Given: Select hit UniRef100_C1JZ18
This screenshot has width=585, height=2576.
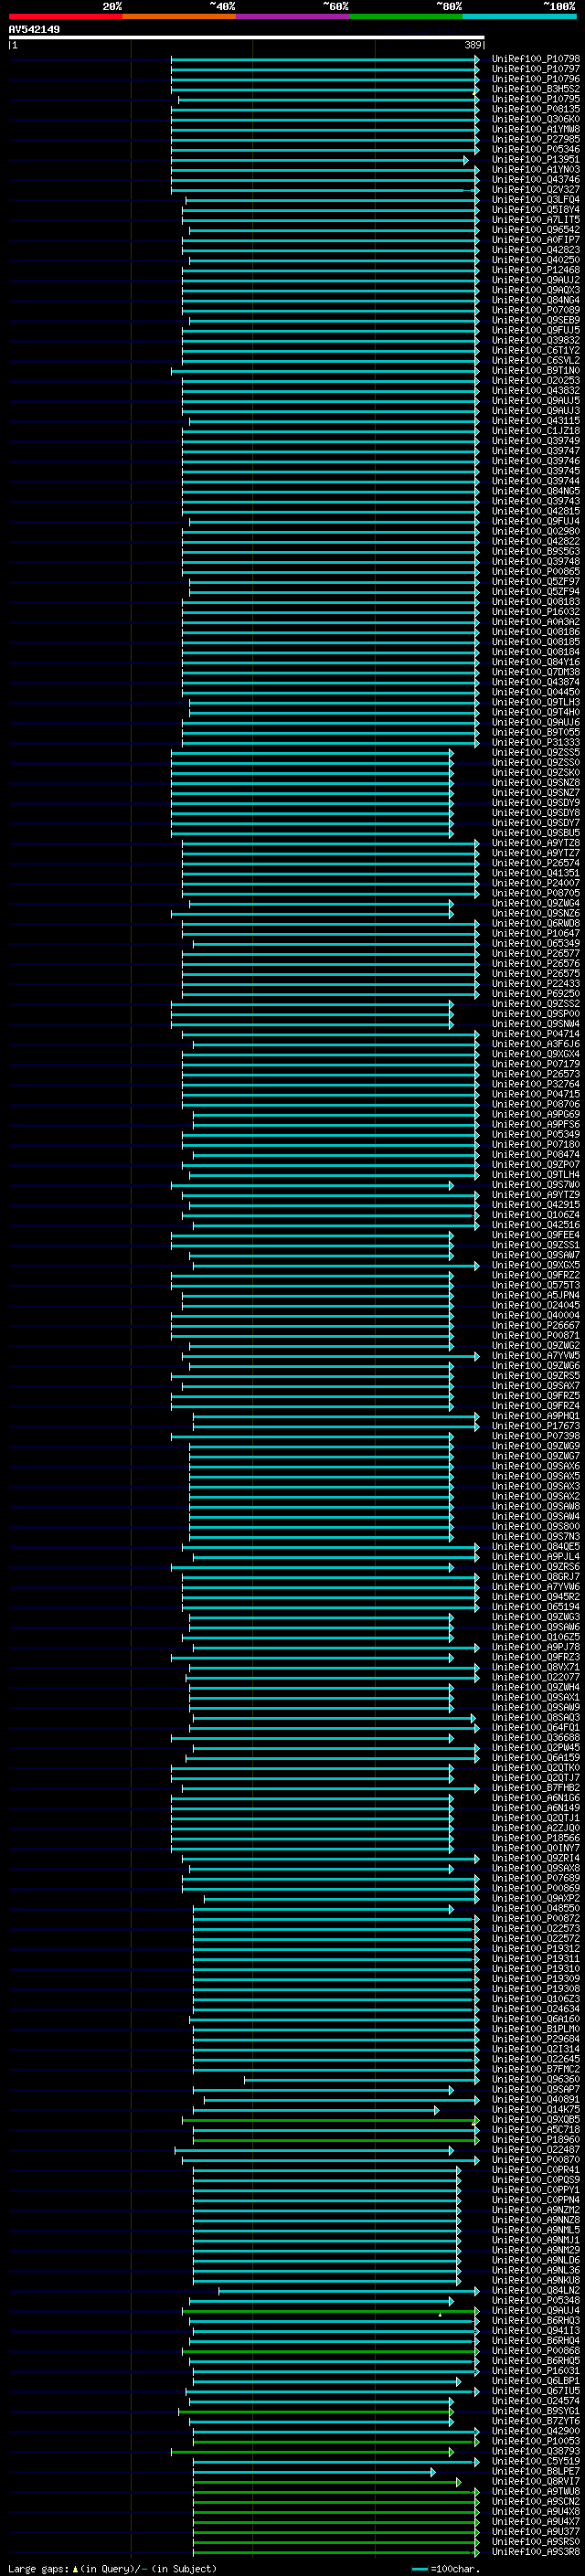Looking at the screenshot, I should pos(535,431).
